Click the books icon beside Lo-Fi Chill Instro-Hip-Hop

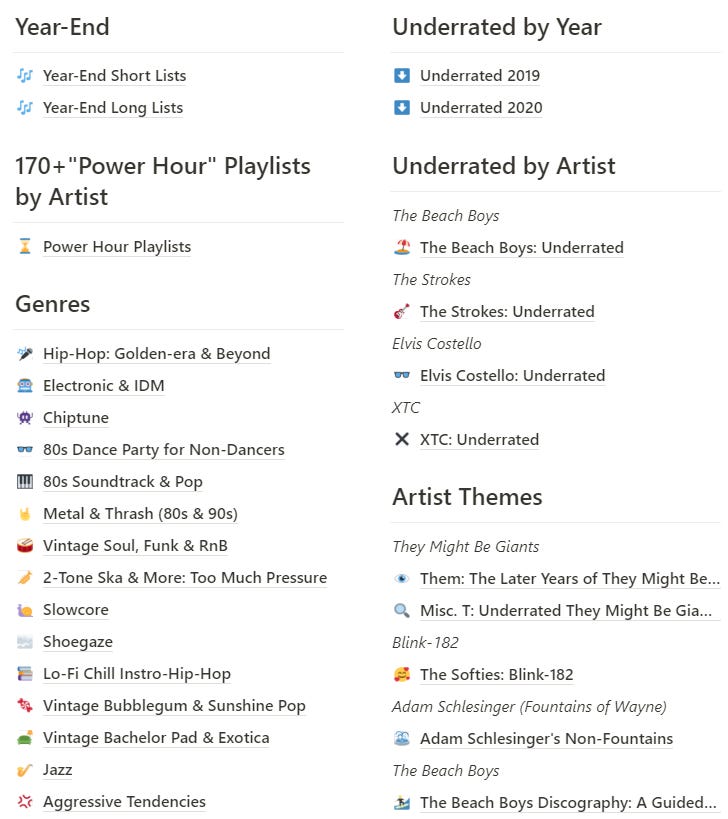(25, 674)
